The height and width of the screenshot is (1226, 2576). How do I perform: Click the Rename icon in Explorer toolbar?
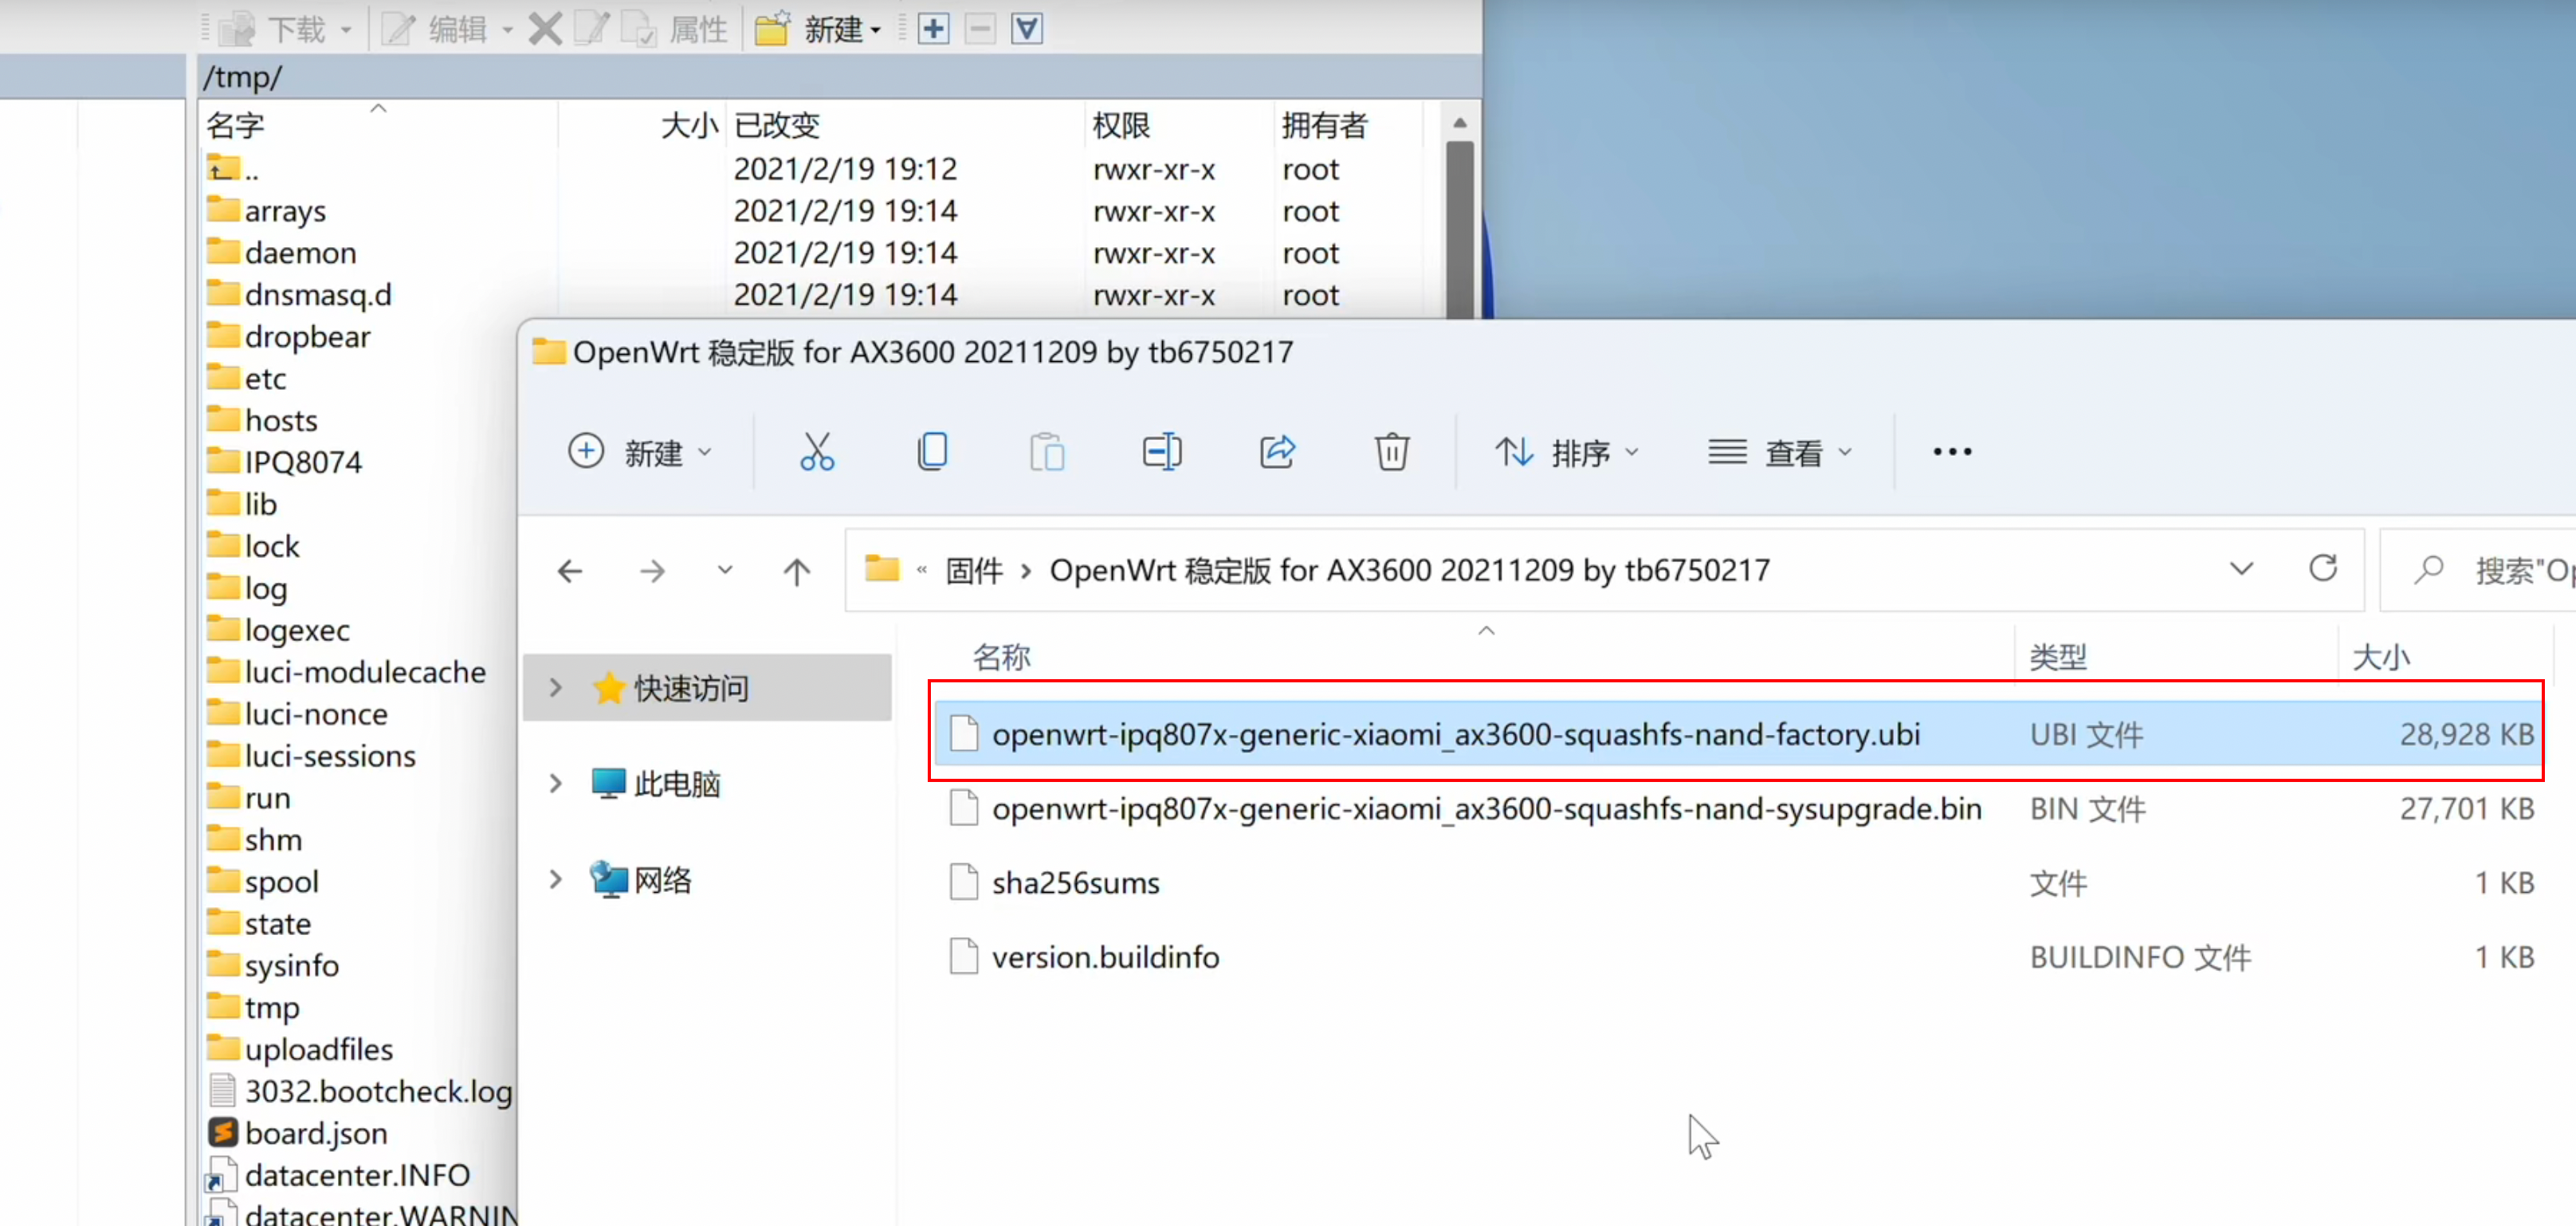pyautogui.click(x=1161, y=452)
